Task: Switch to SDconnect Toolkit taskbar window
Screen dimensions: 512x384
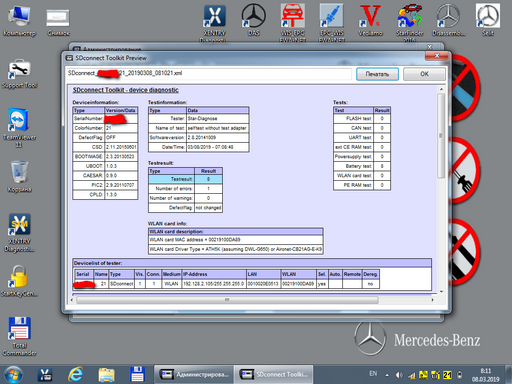Action: pos(274,375)
